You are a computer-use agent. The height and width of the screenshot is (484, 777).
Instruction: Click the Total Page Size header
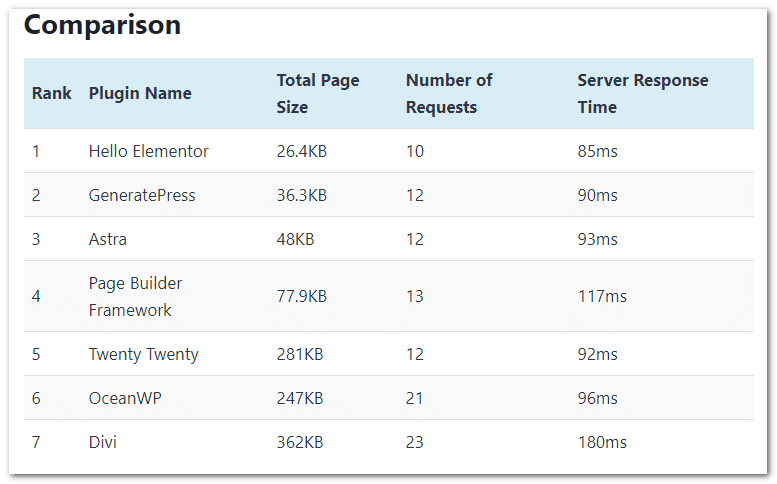coord(318,93)
